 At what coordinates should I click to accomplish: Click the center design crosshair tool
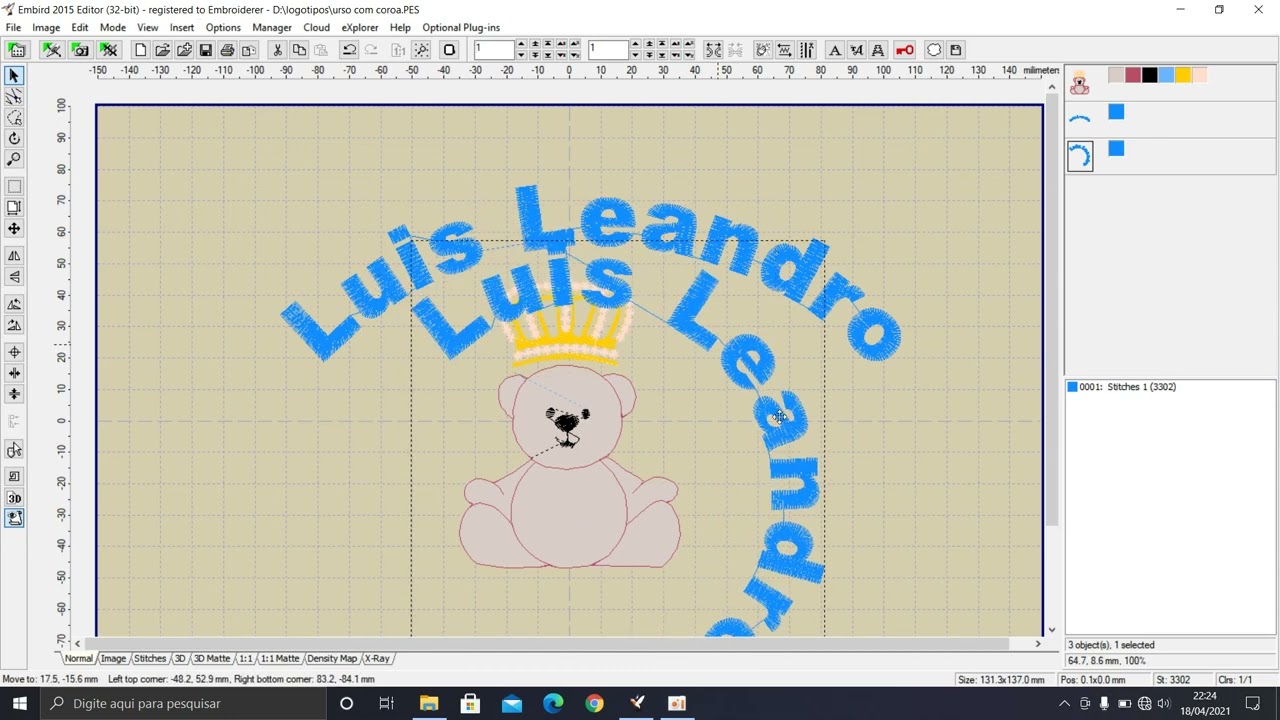(14, 352)
